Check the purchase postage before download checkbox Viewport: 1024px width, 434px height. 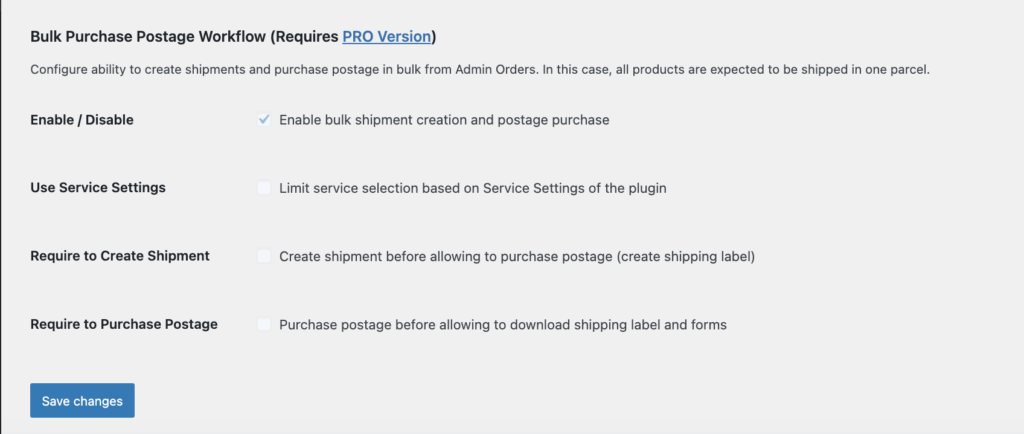(x=264, y=324)
